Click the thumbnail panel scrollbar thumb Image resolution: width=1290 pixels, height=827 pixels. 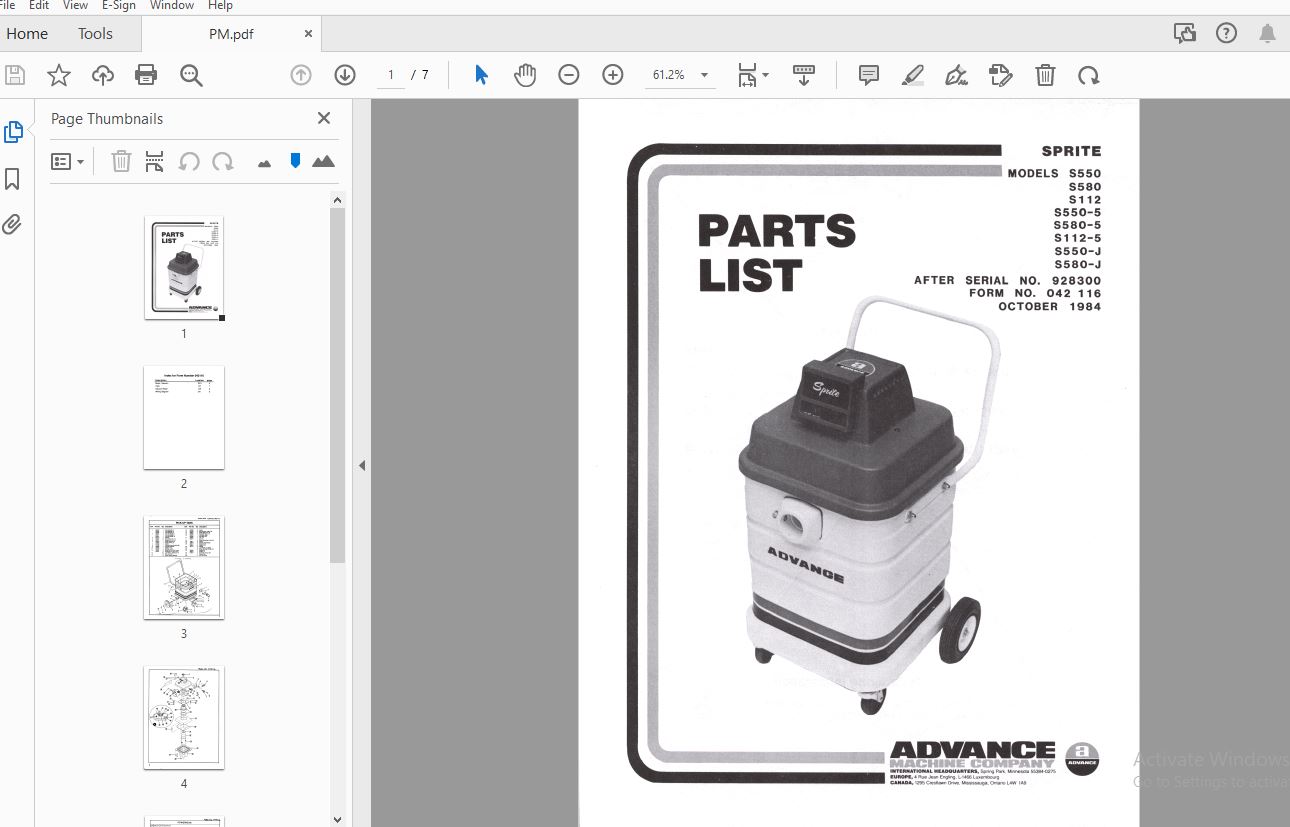(338, 385)
